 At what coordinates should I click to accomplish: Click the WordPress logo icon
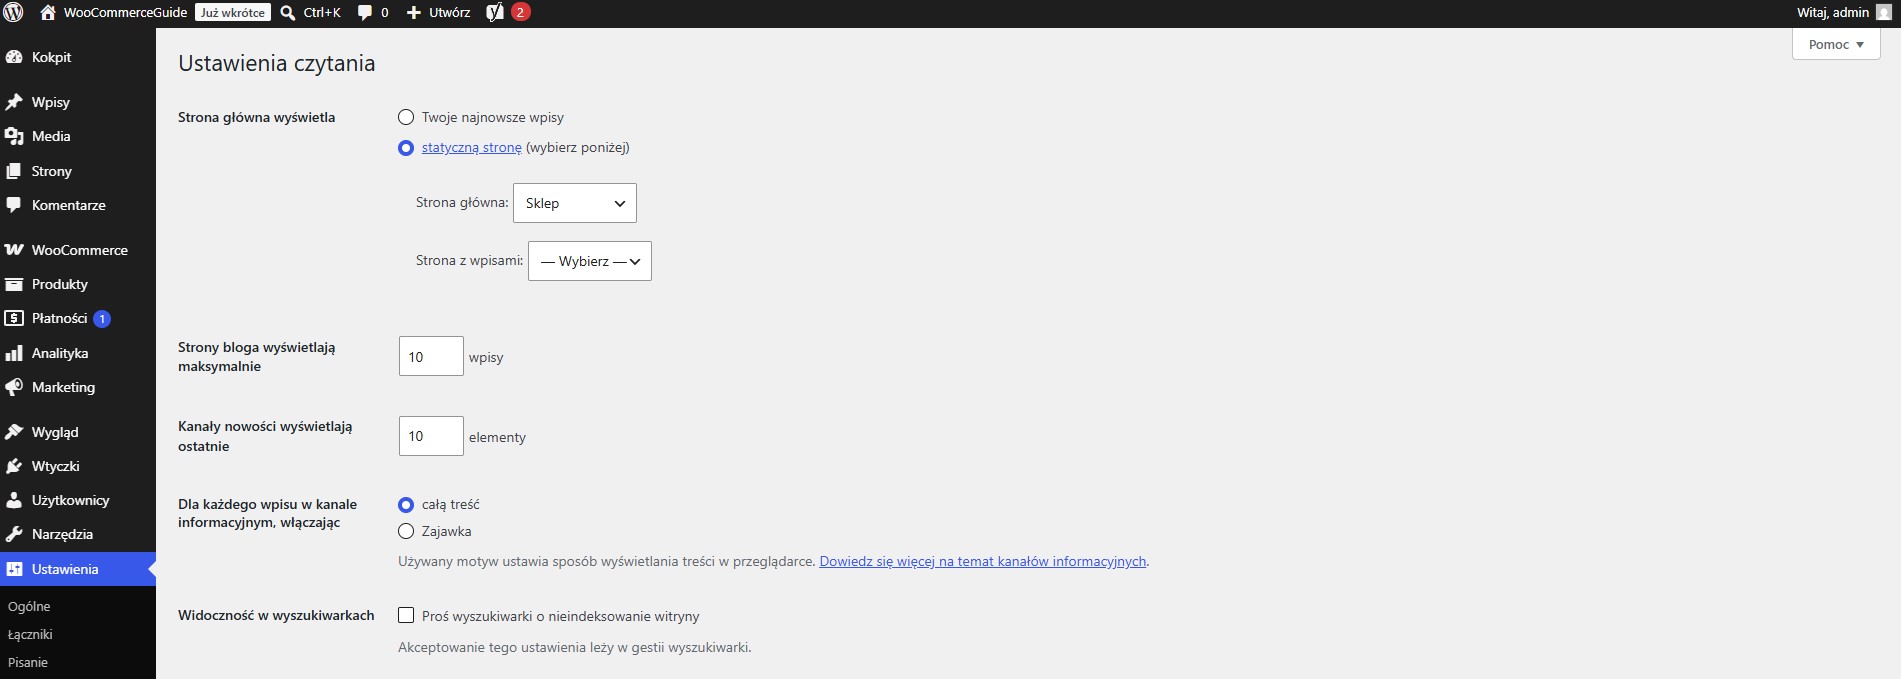[x=14, y=13]
